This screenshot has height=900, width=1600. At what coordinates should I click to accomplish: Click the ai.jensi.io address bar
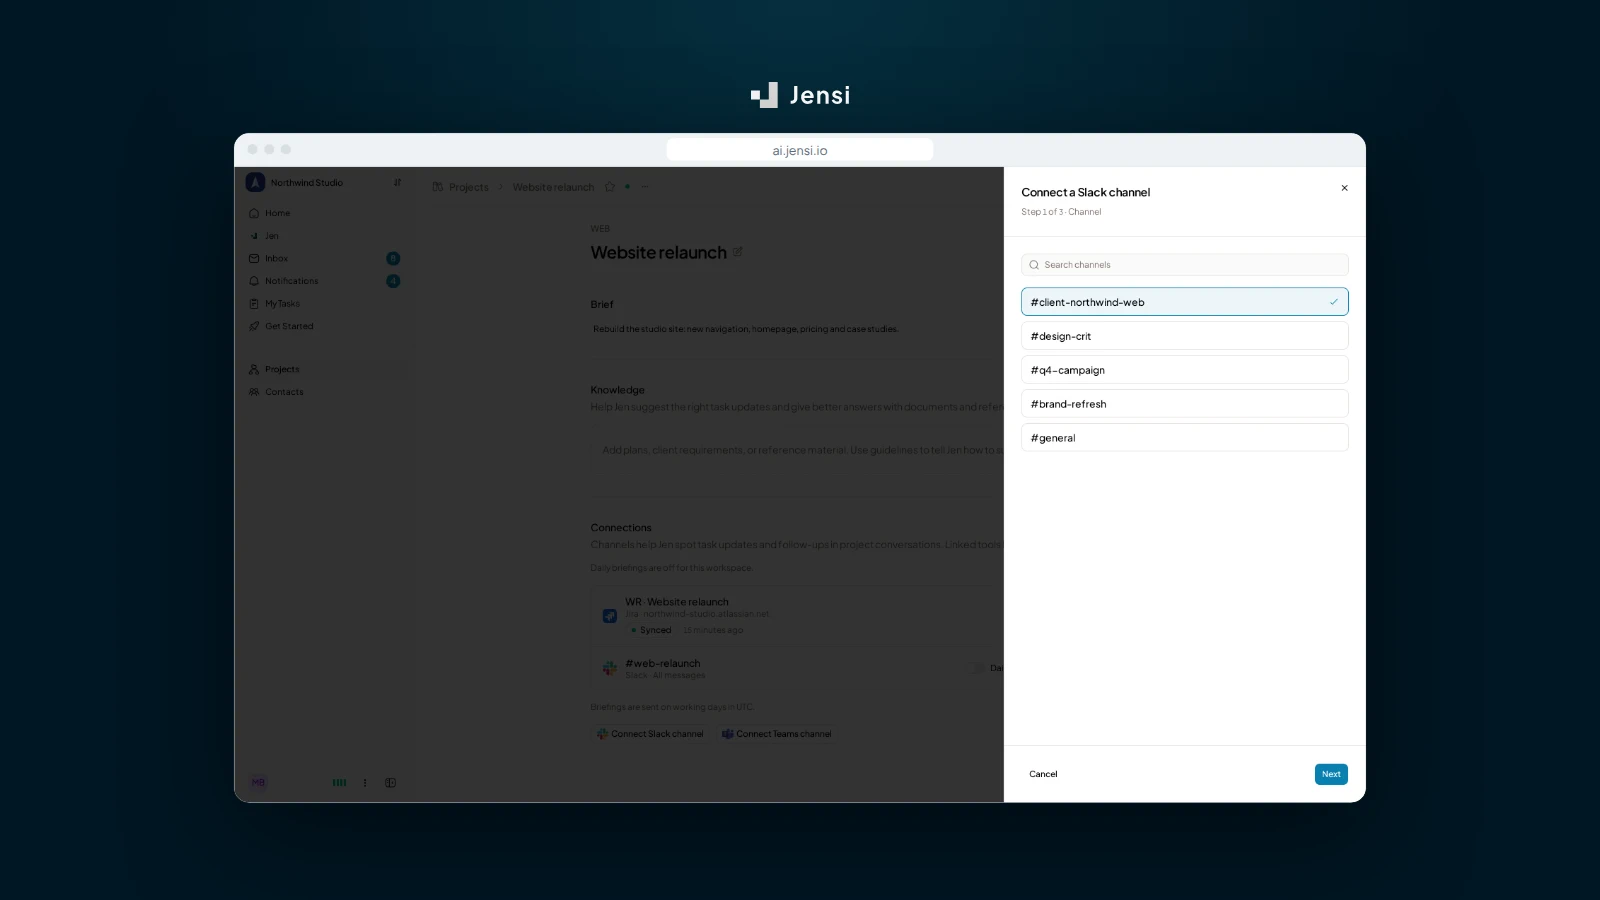point(800,150)
